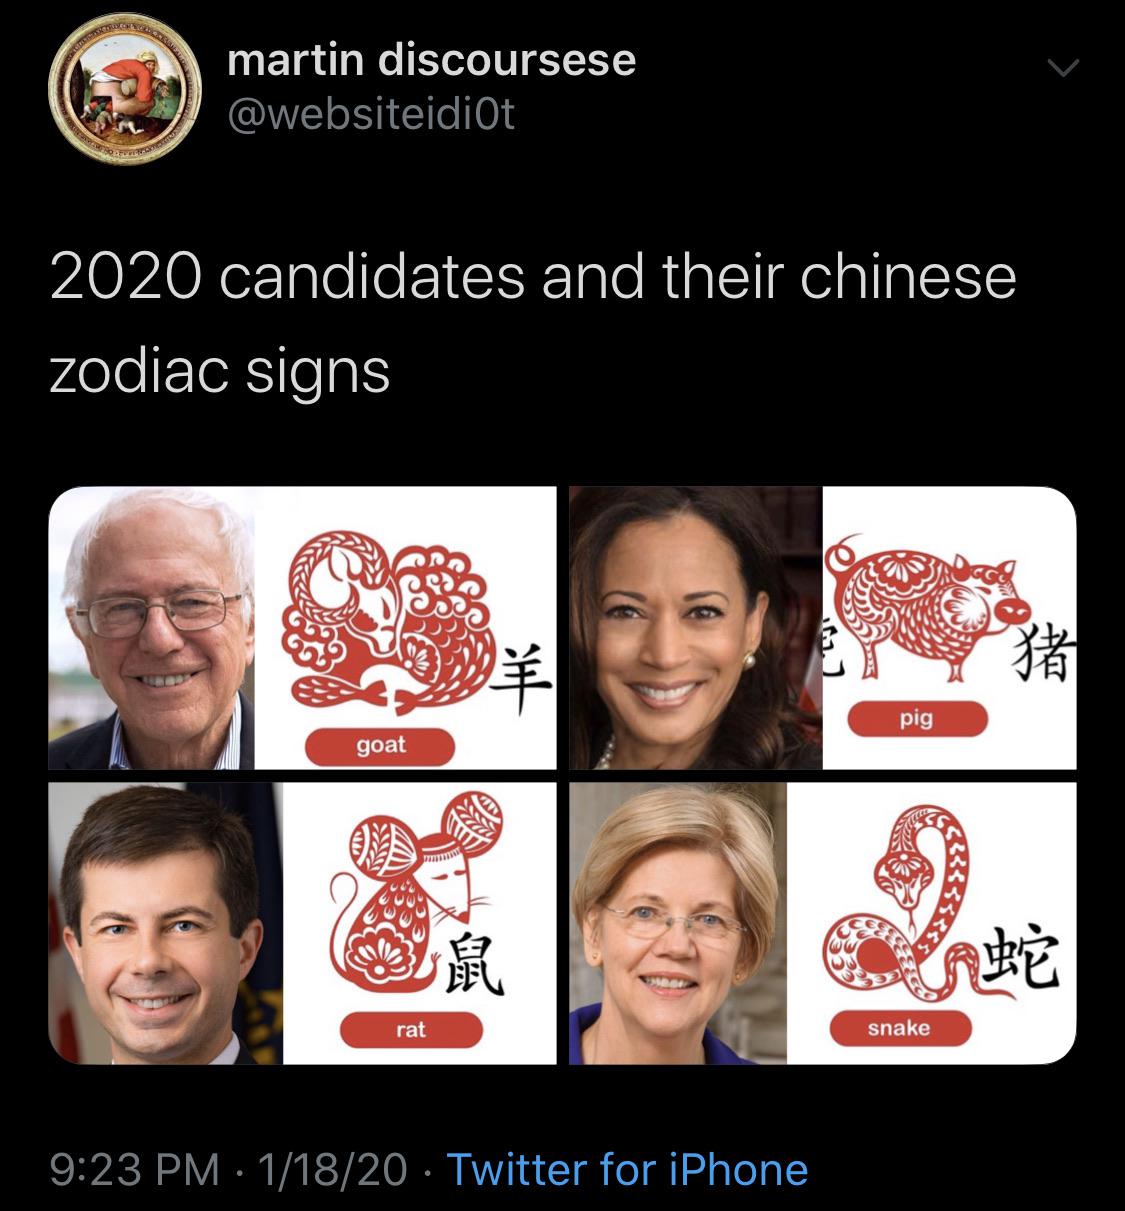Viewport: 1125px width, 1211px height.
Task: Open the top-left goat image tile
Action: (x=302, y=628)
